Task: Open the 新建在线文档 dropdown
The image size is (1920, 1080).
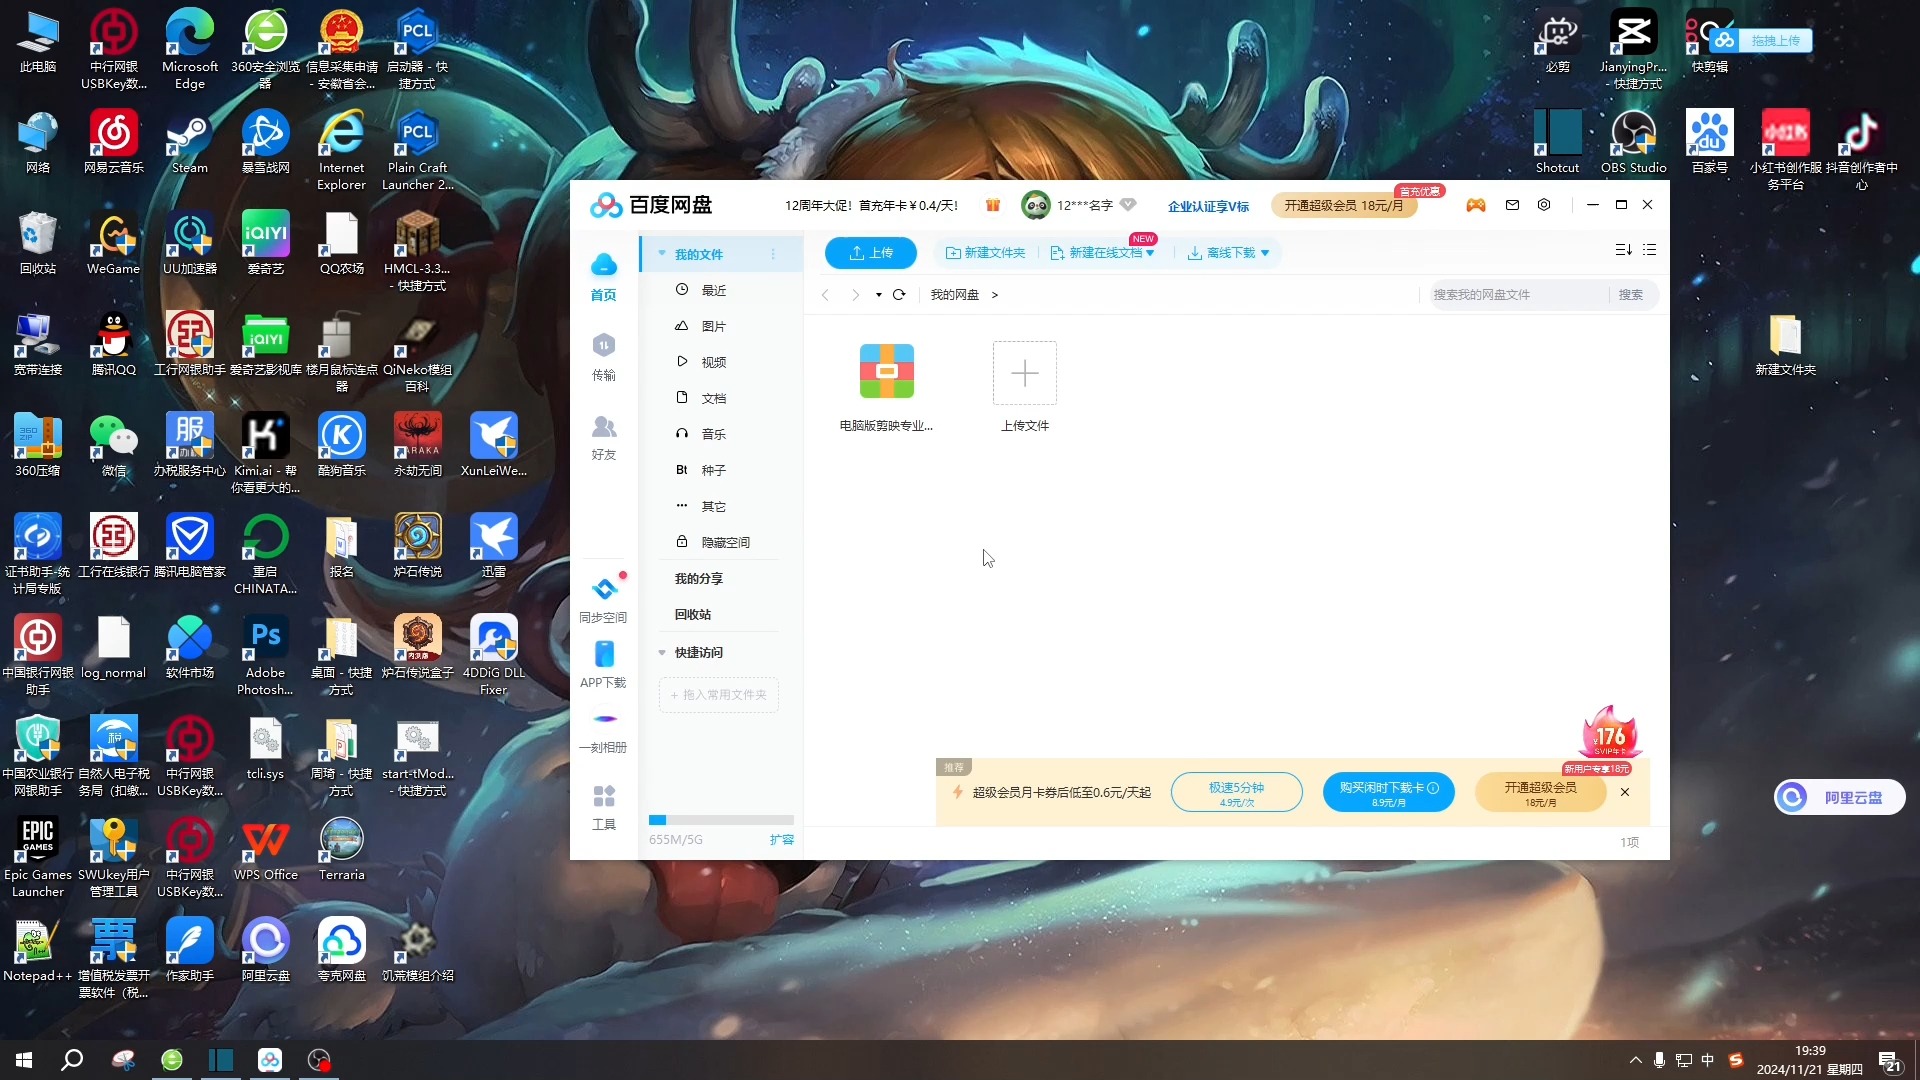Action: [1103, 253]
